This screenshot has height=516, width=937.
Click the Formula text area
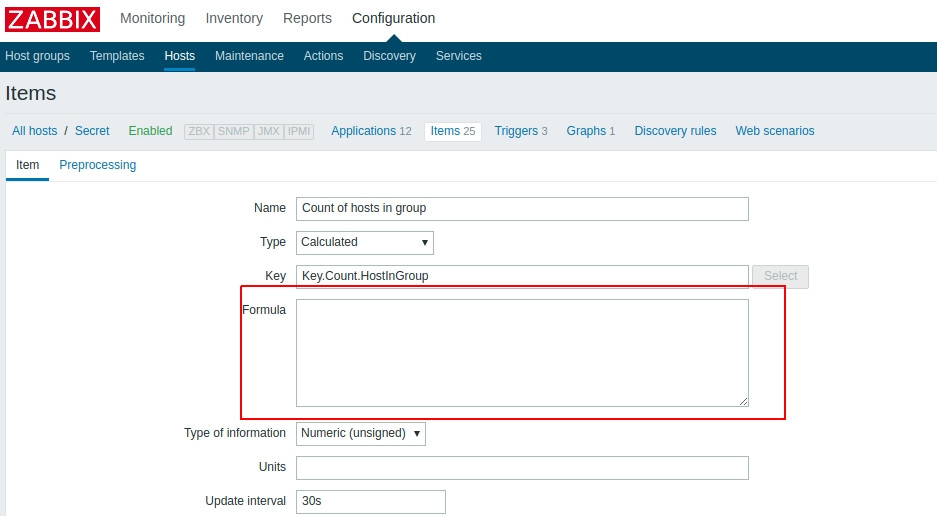(522, 352)
